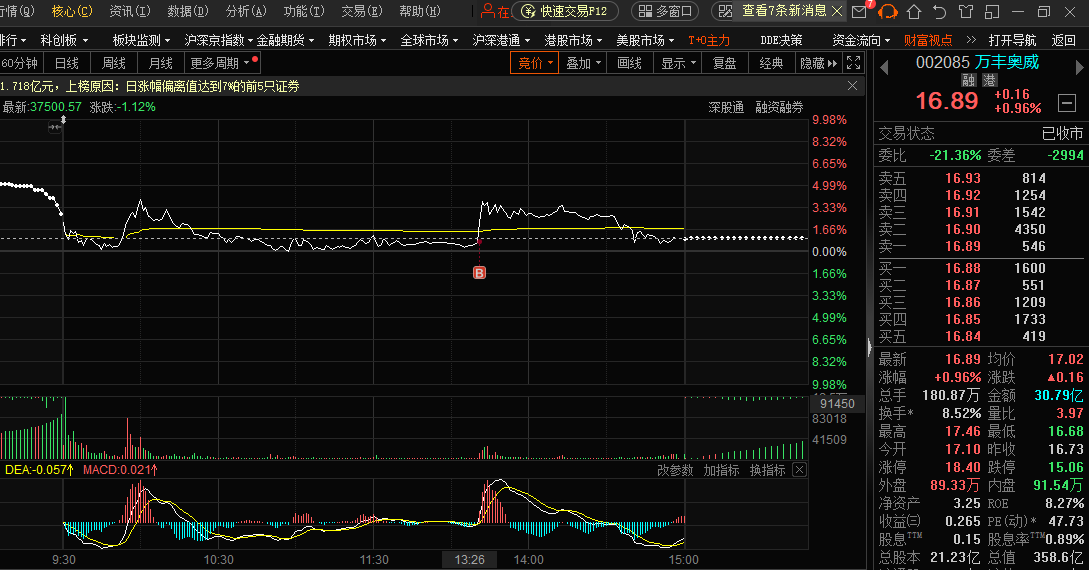This screenshot has width=1089, height=570.
Task: Click the 融资融券 label on chart
Action: [x=779, y=107]
